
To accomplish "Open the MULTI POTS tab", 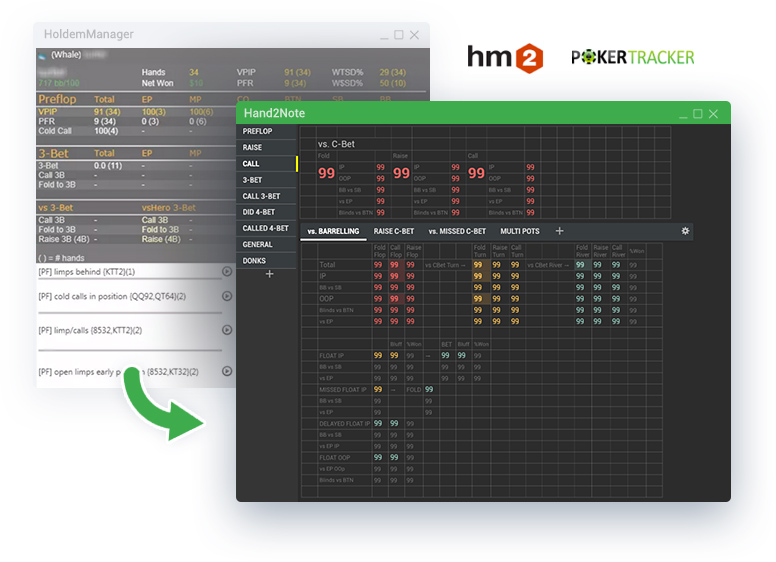I will pyautogui.click(x=520, y=231).
